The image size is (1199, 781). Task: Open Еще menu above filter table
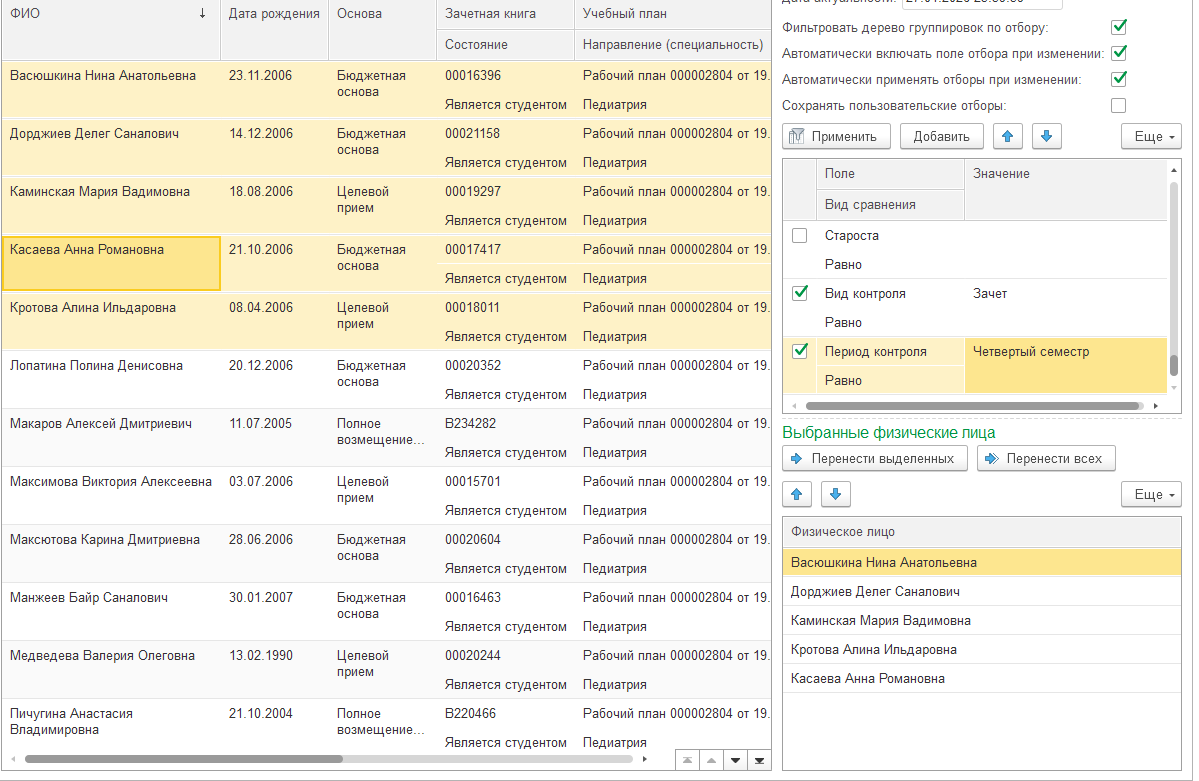click(x=1151, y=136)
